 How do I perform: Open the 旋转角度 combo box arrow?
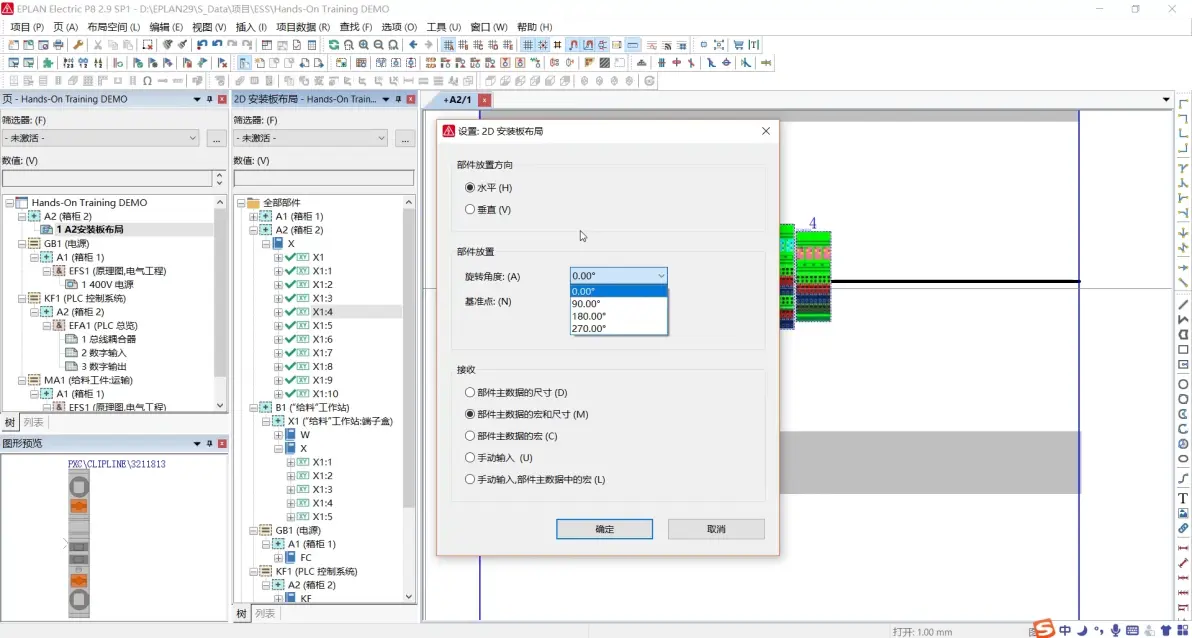(x=661, y=276)
